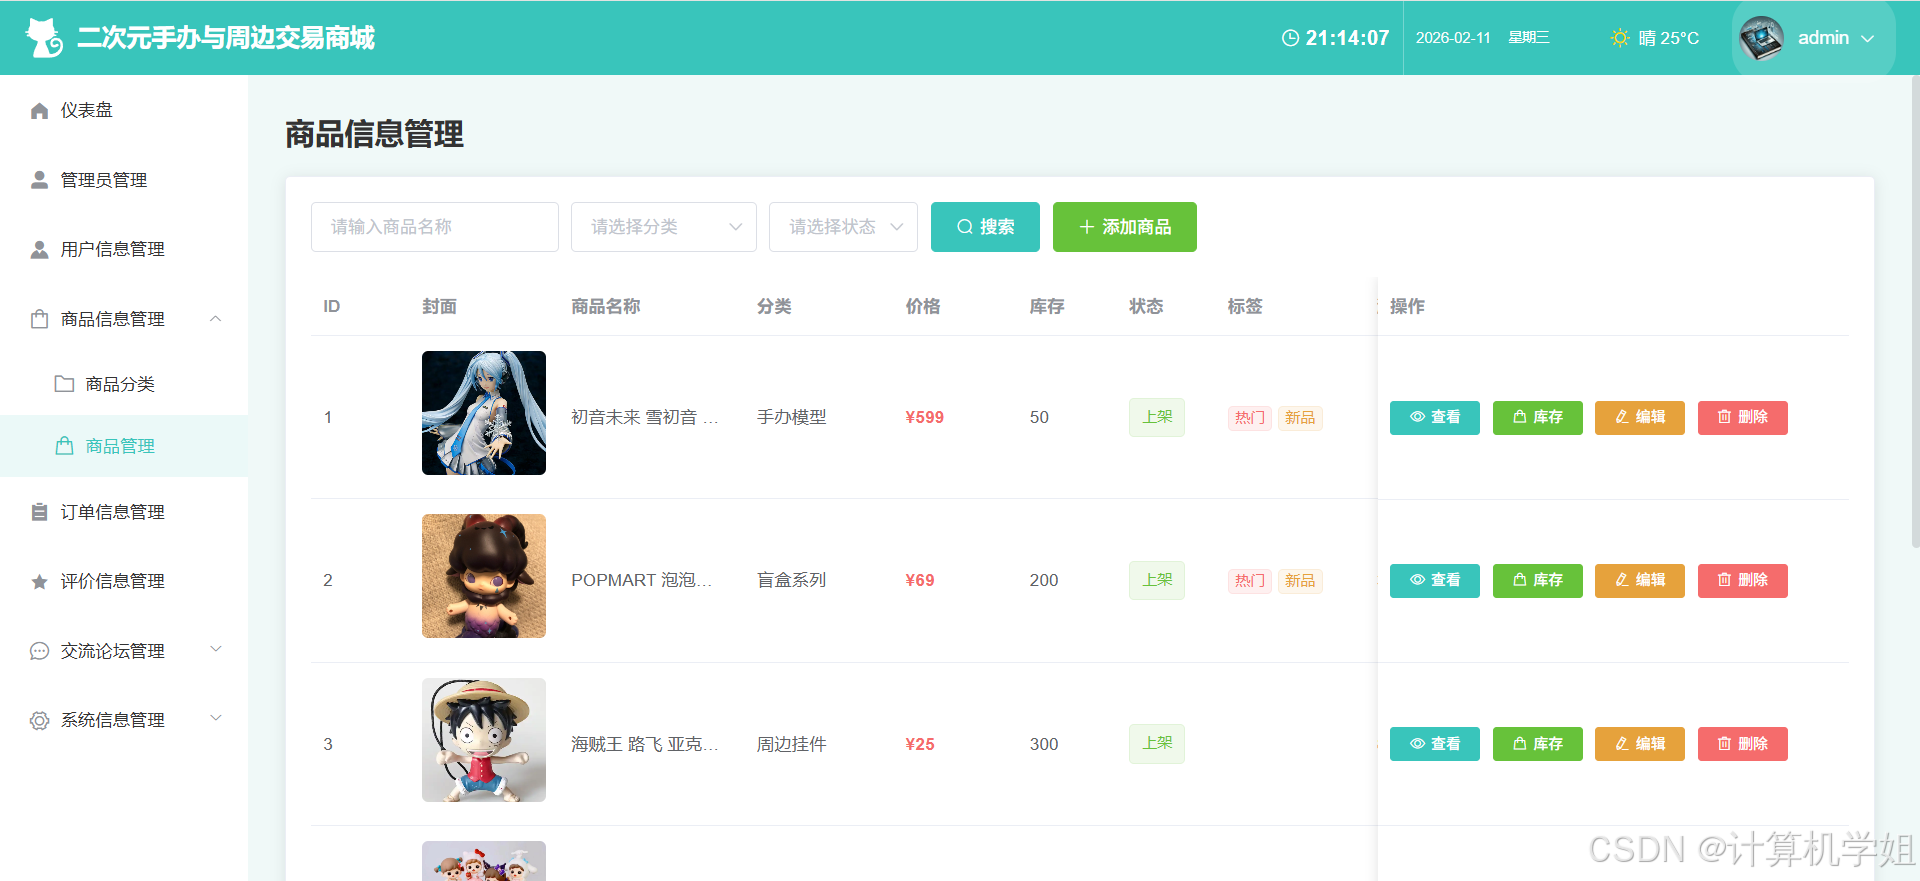This screenshot has height=881, width=1920.
Task: Edit the 海贼王 路飞 product with 编辑
Action: (1640, 744)
